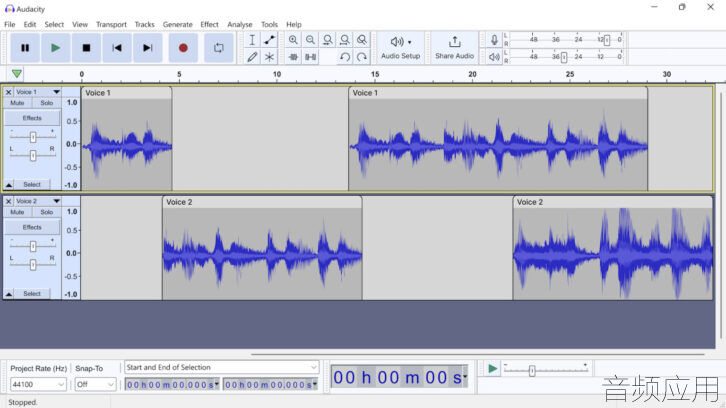The width and height of the screenshot is (726, 408).
Task: Collapse the Voice 1 track
Action: [x=8, y=185]
